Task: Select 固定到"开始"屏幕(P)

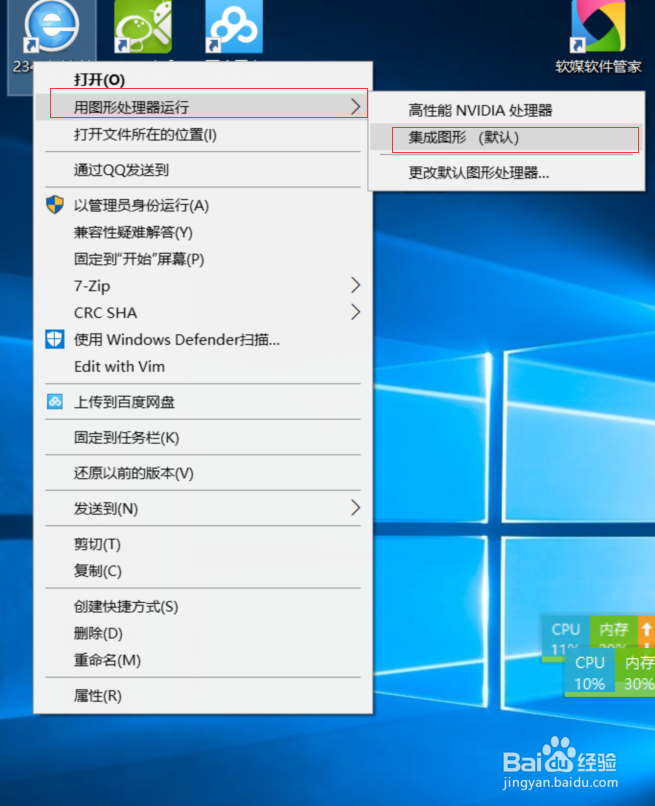Action: pos(203,259)
